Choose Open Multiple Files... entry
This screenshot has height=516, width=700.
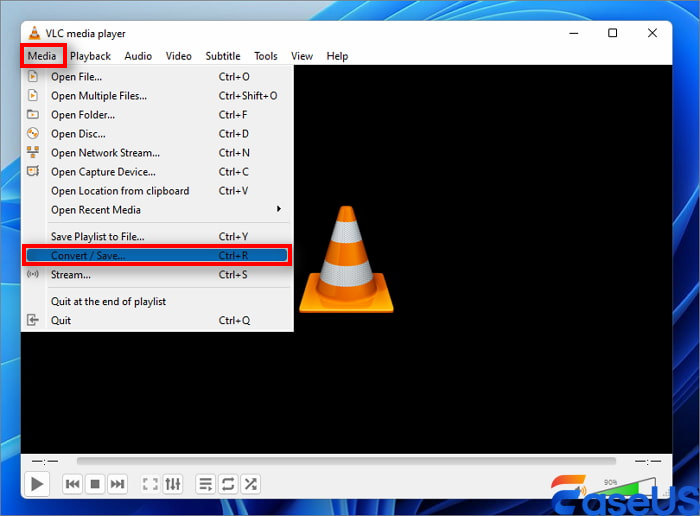pyautogui.click(x=157, y=96)
